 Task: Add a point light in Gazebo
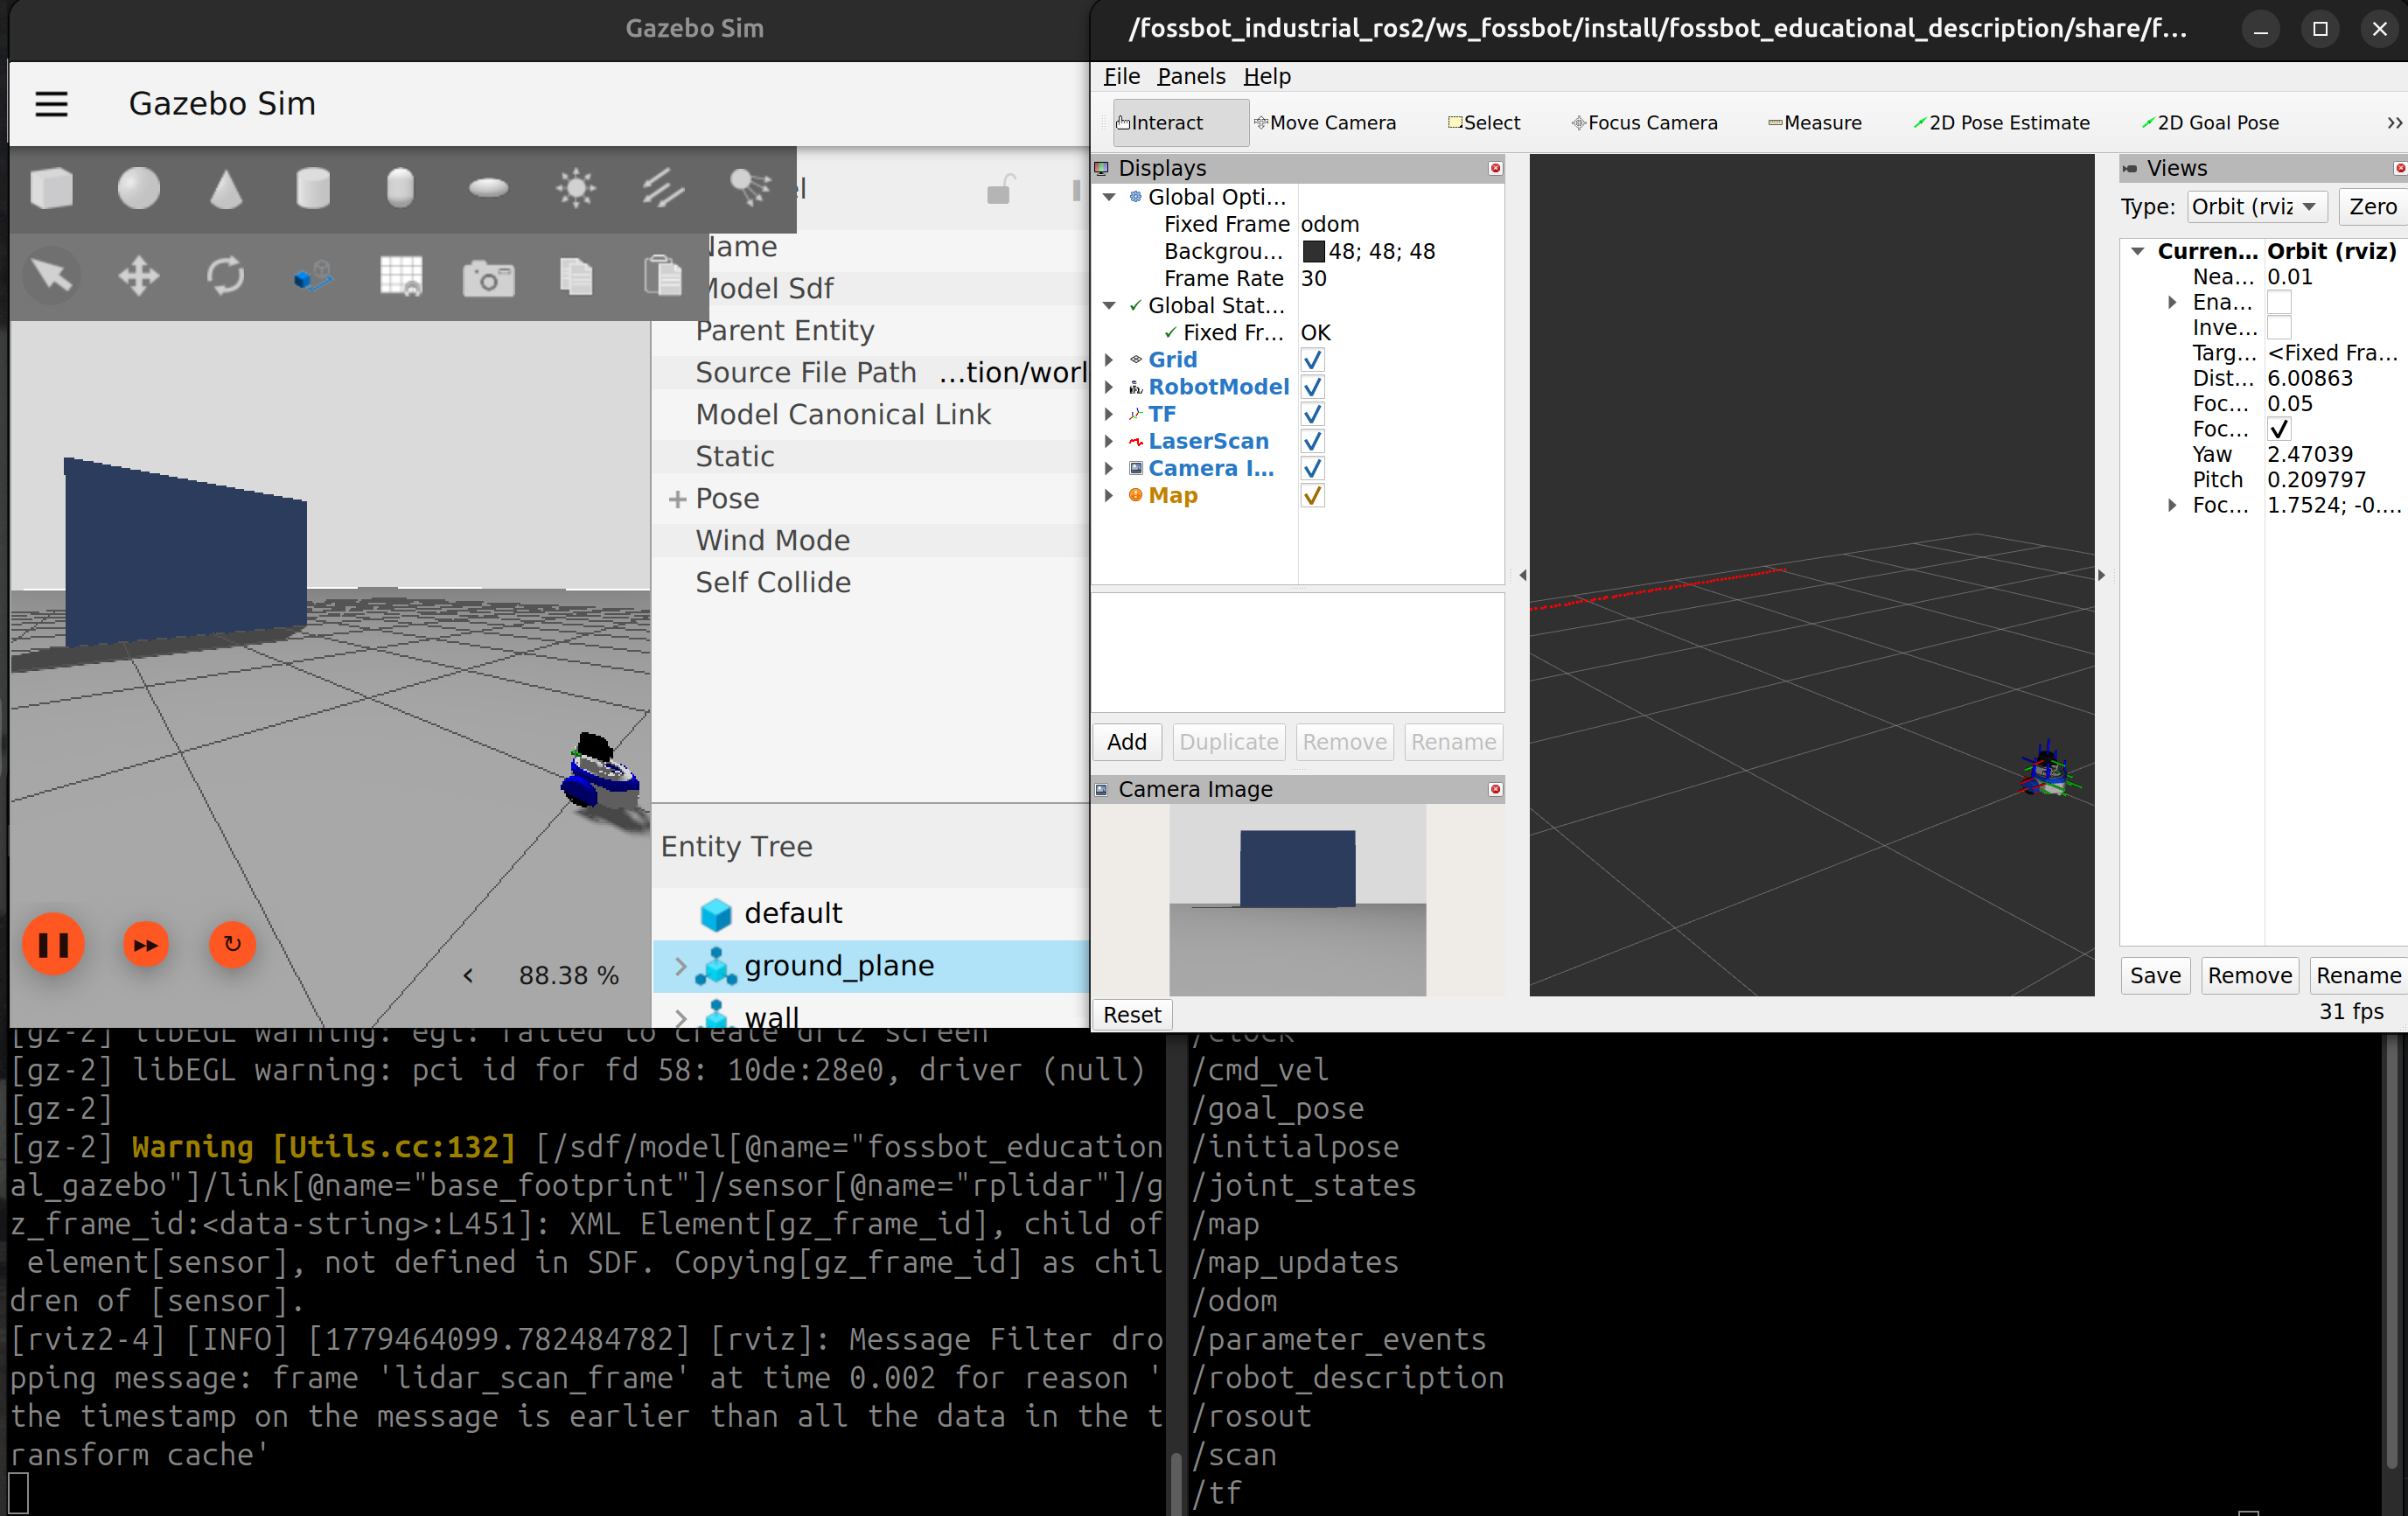[x=576, y=188]
